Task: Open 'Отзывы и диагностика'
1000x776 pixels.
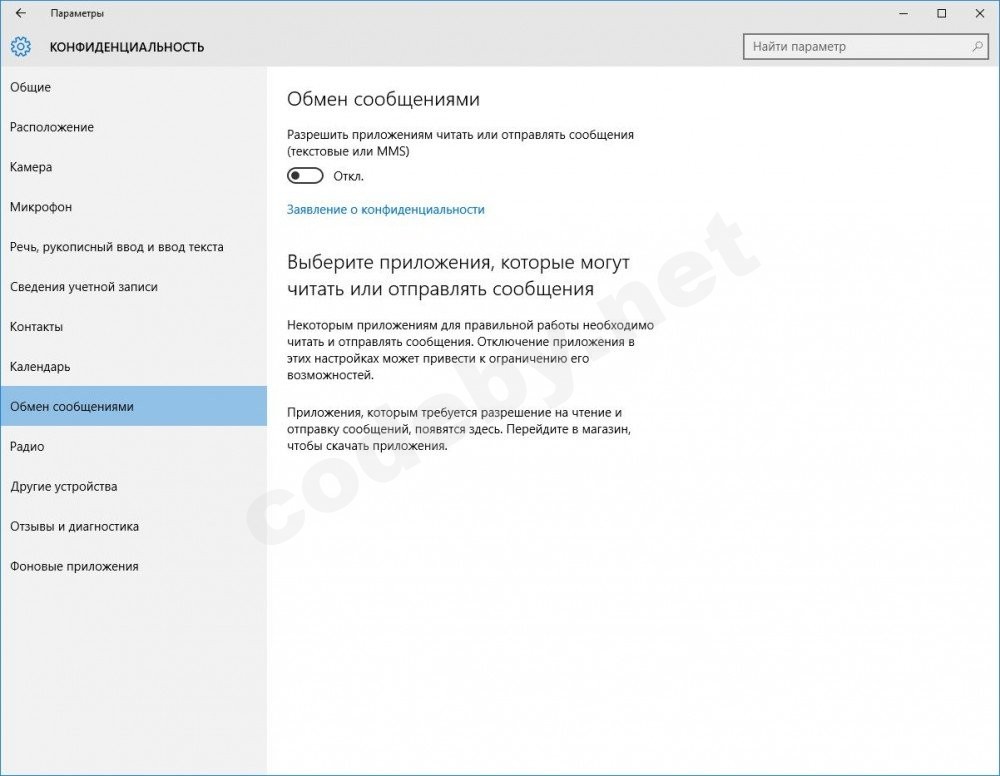Action: coord(133,527)
